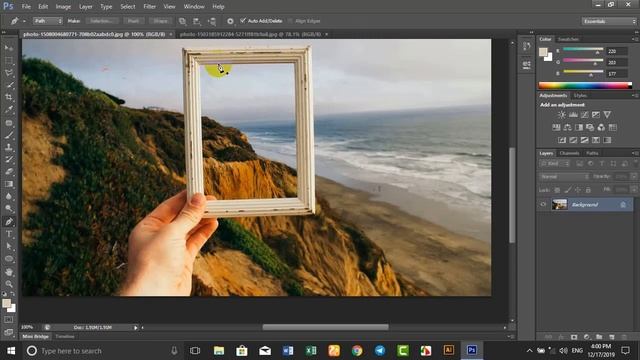This screenshot has height=360, width=640.
Task: Select the Path Selection tool
Action: tap(9, 246)
